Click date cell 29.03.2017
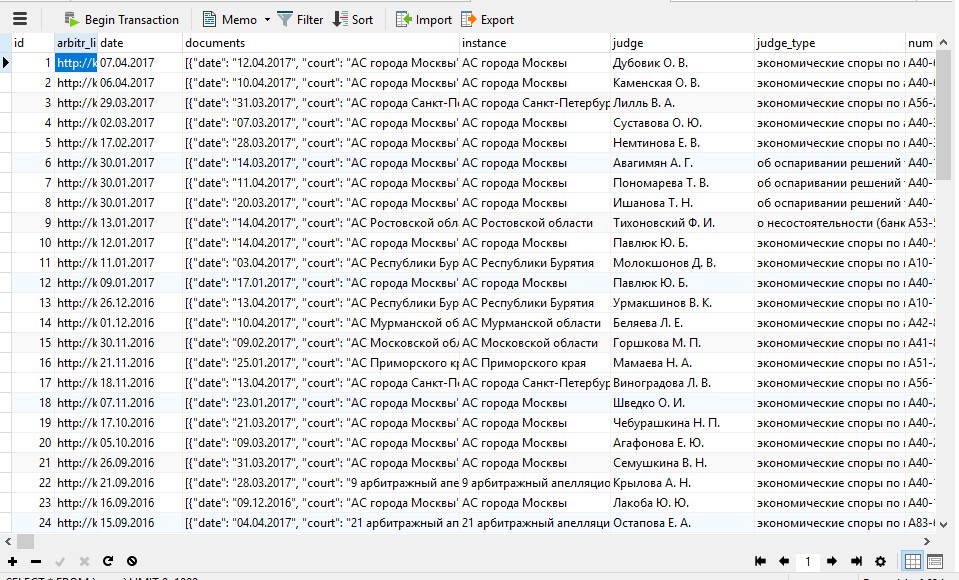Viewport: 959px width, 580px height. pos(139,103)
